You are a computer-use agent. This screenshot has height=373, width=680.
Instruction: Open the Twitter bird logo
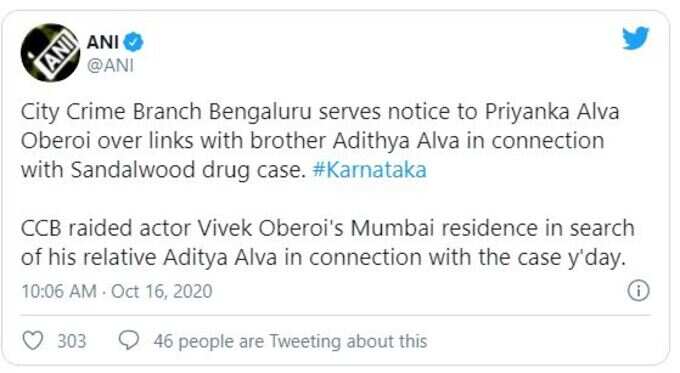point(636,38)
